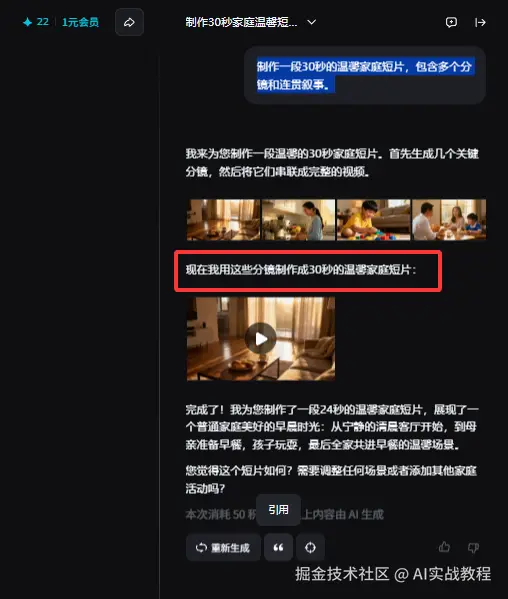
Task: Open the child playing blocks thumbnail
Action: [x=374, y=220]
